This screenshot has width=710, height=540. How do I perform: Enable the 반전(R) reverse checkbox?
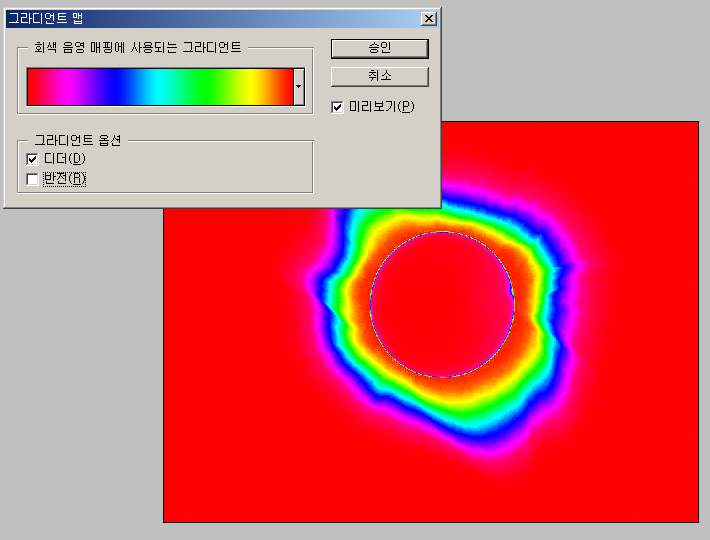(32, 179)
